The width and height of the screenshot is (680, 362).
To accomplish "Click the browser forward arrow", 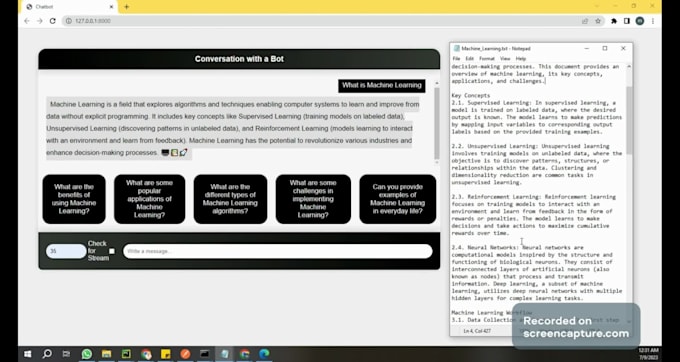I will tap(39, 21).
